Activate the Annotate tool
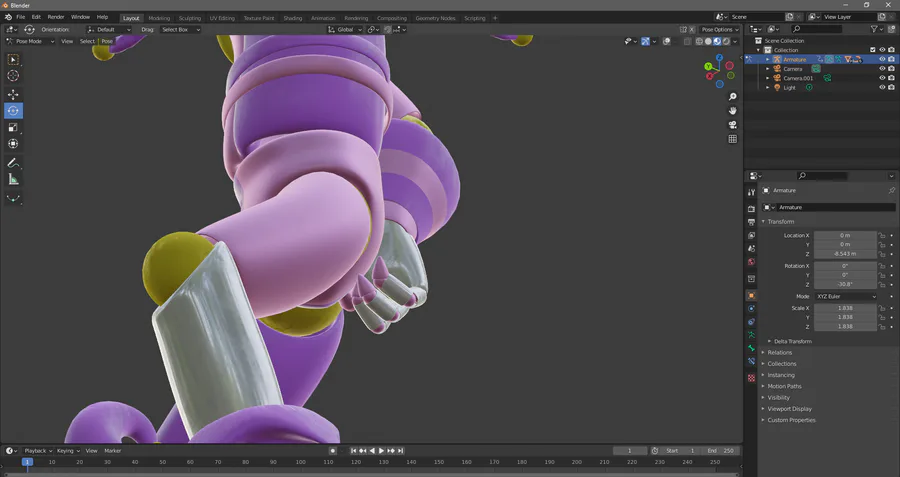The width and height of the screenshot is (900, 477). click(x=13, y=163)
